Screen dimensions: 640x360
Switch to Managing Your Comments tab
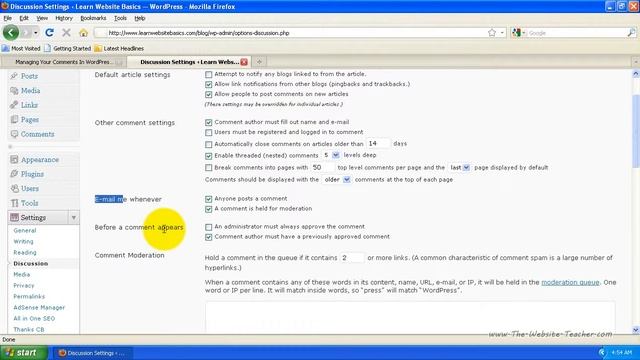point(63,62)
